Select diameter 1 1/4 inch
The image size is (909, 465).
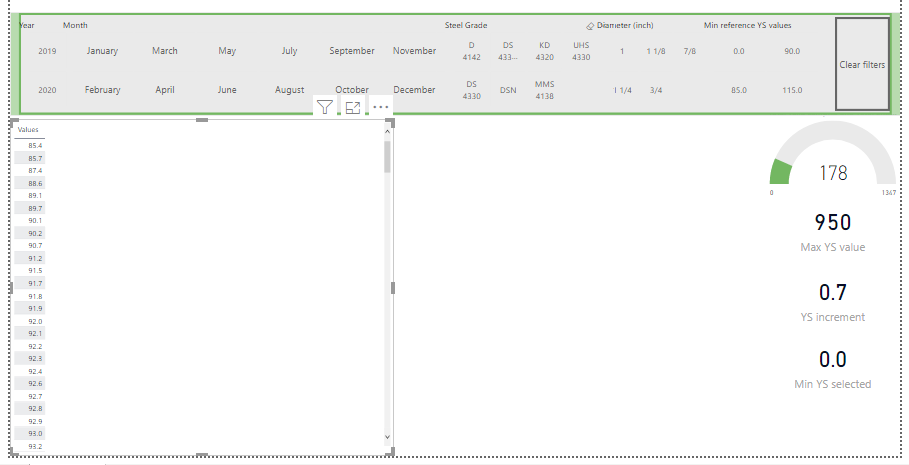(x=622, y=90)
